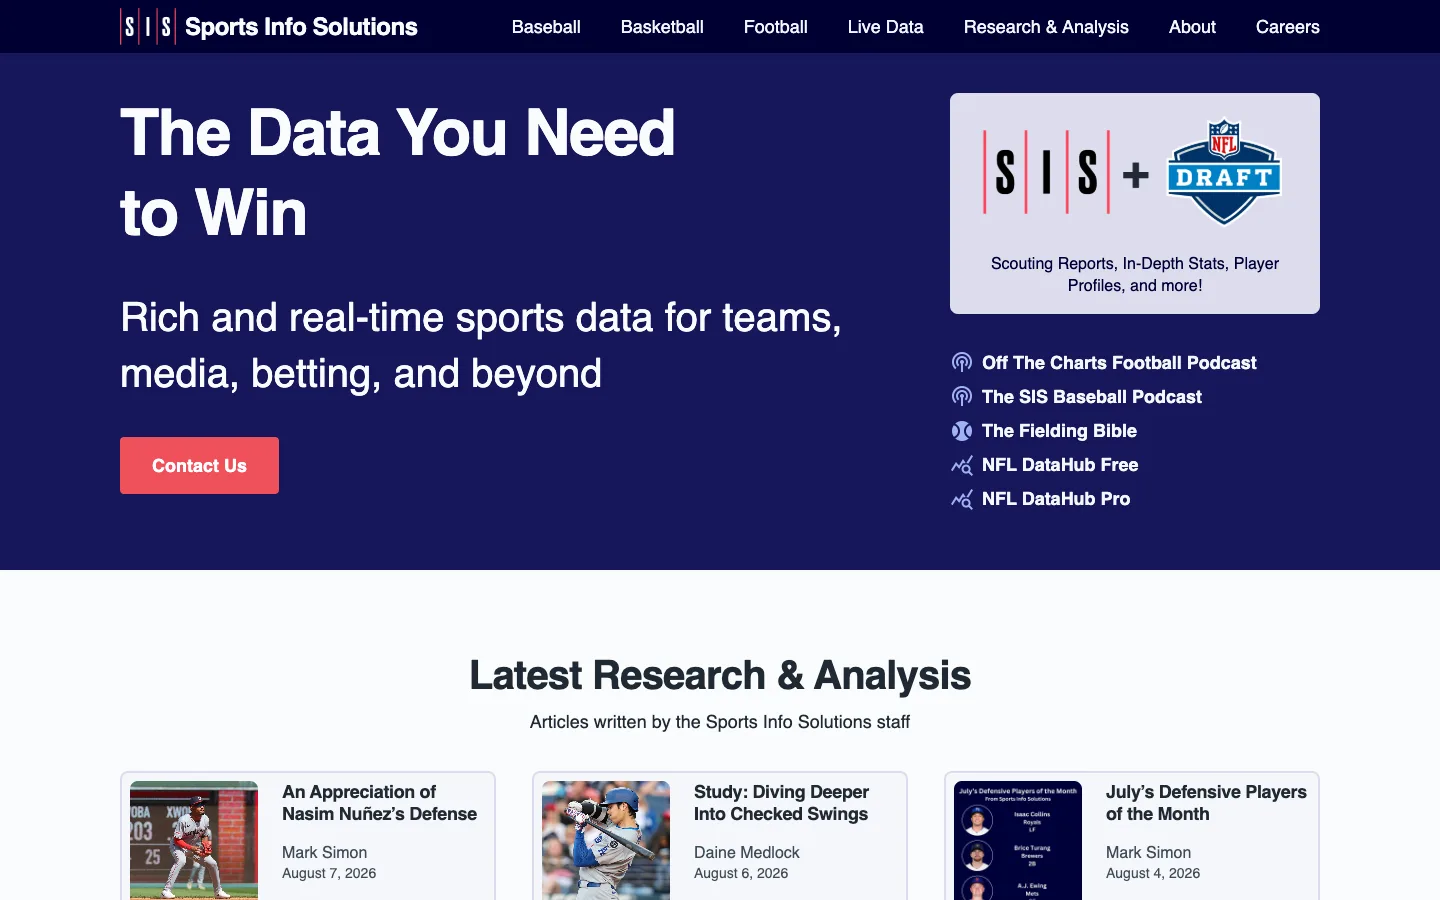
Task: Click the Scouting Reports promo card text
Action: coord(1135,274)
